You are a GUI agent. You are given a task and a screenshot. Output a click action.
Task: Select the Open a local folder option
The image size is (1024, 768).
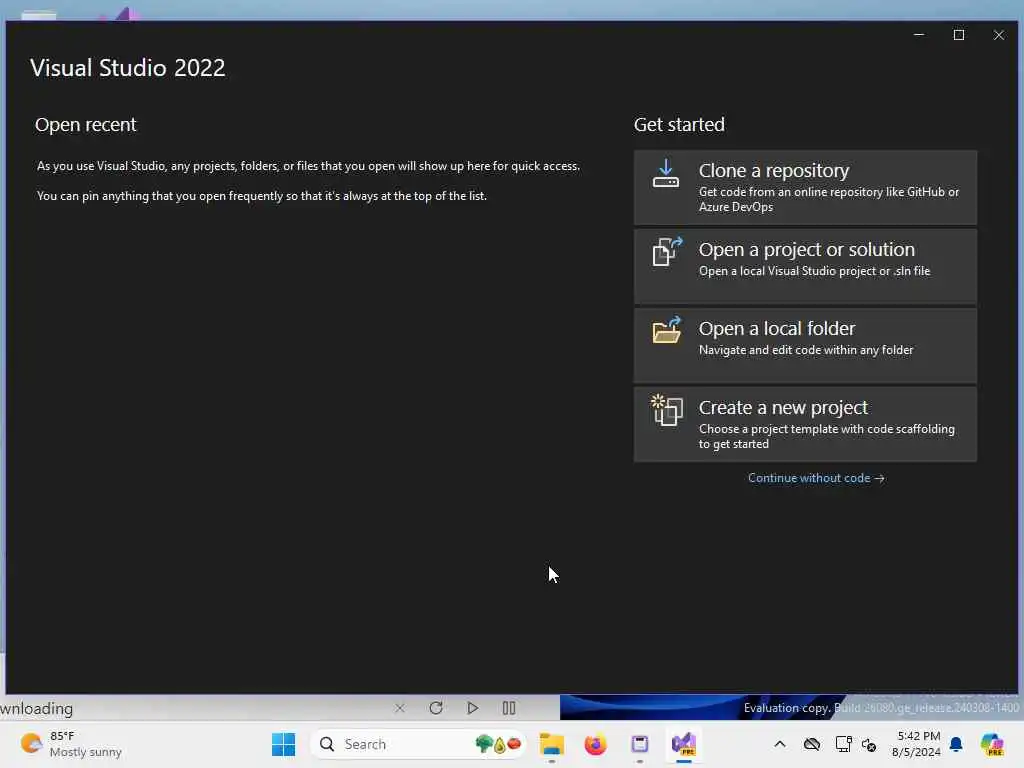(x=805, y=345)
